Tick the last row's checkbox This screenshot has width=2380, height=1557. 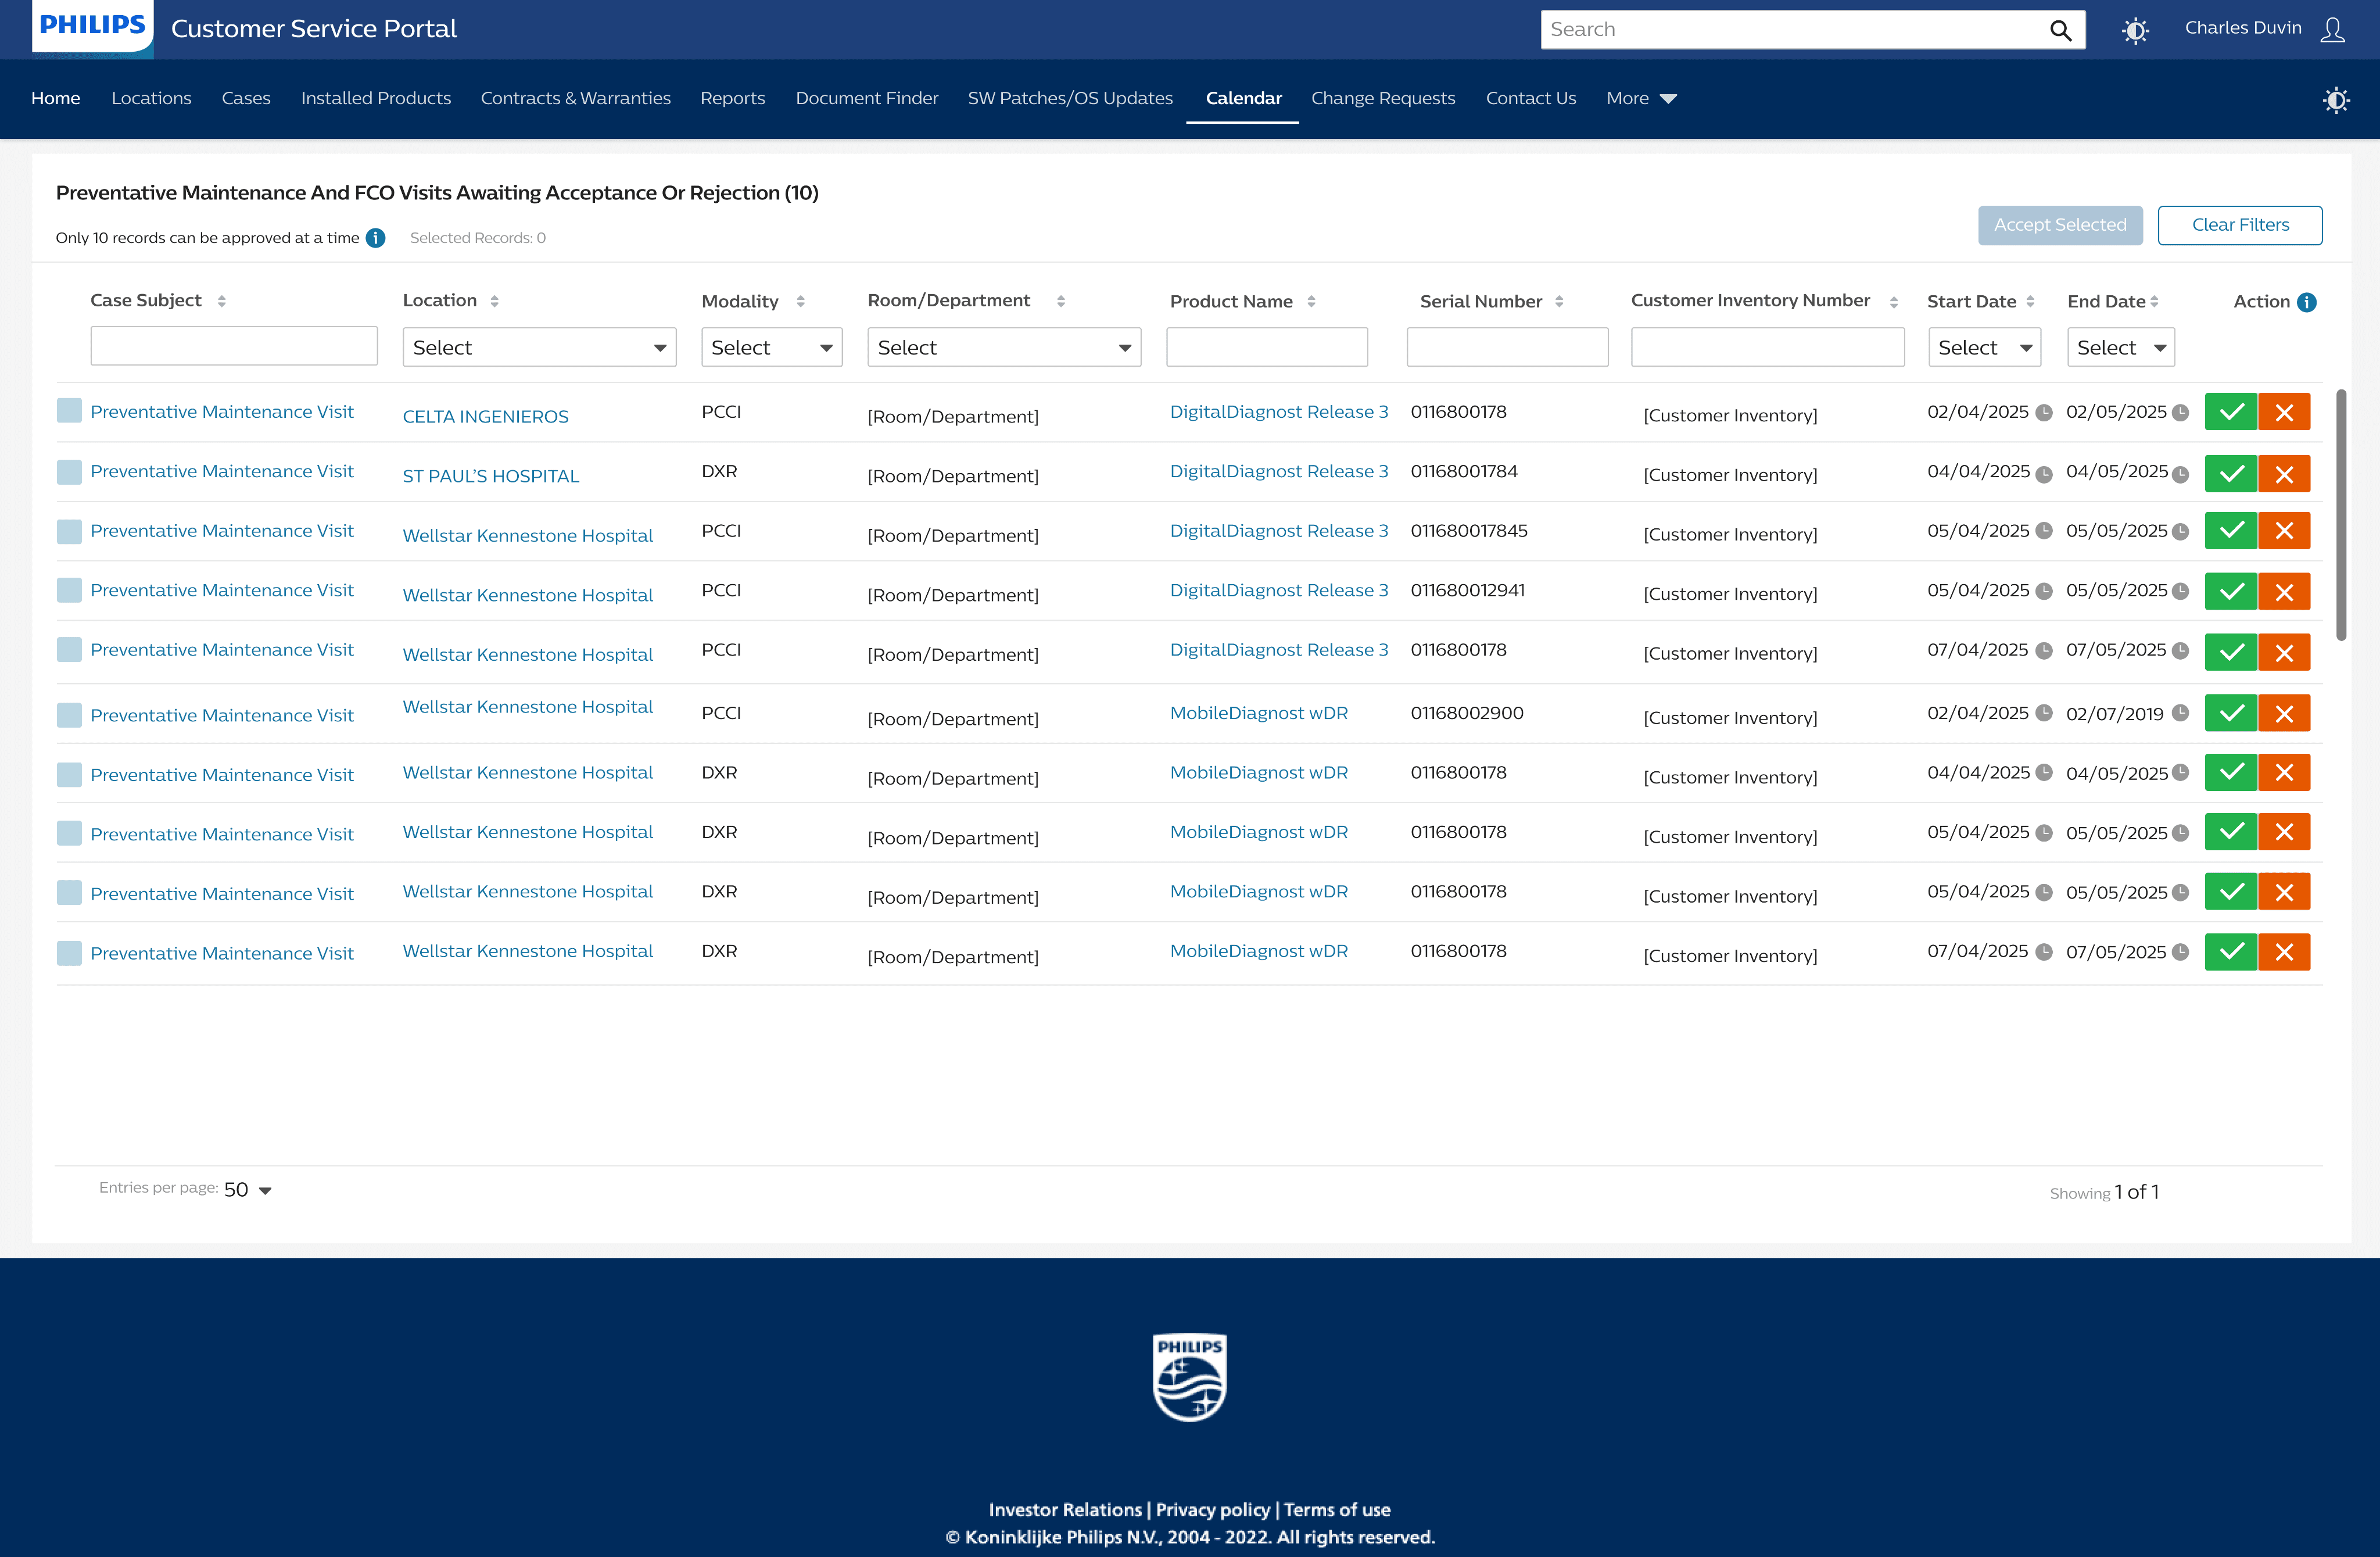(x=69, y=953)
